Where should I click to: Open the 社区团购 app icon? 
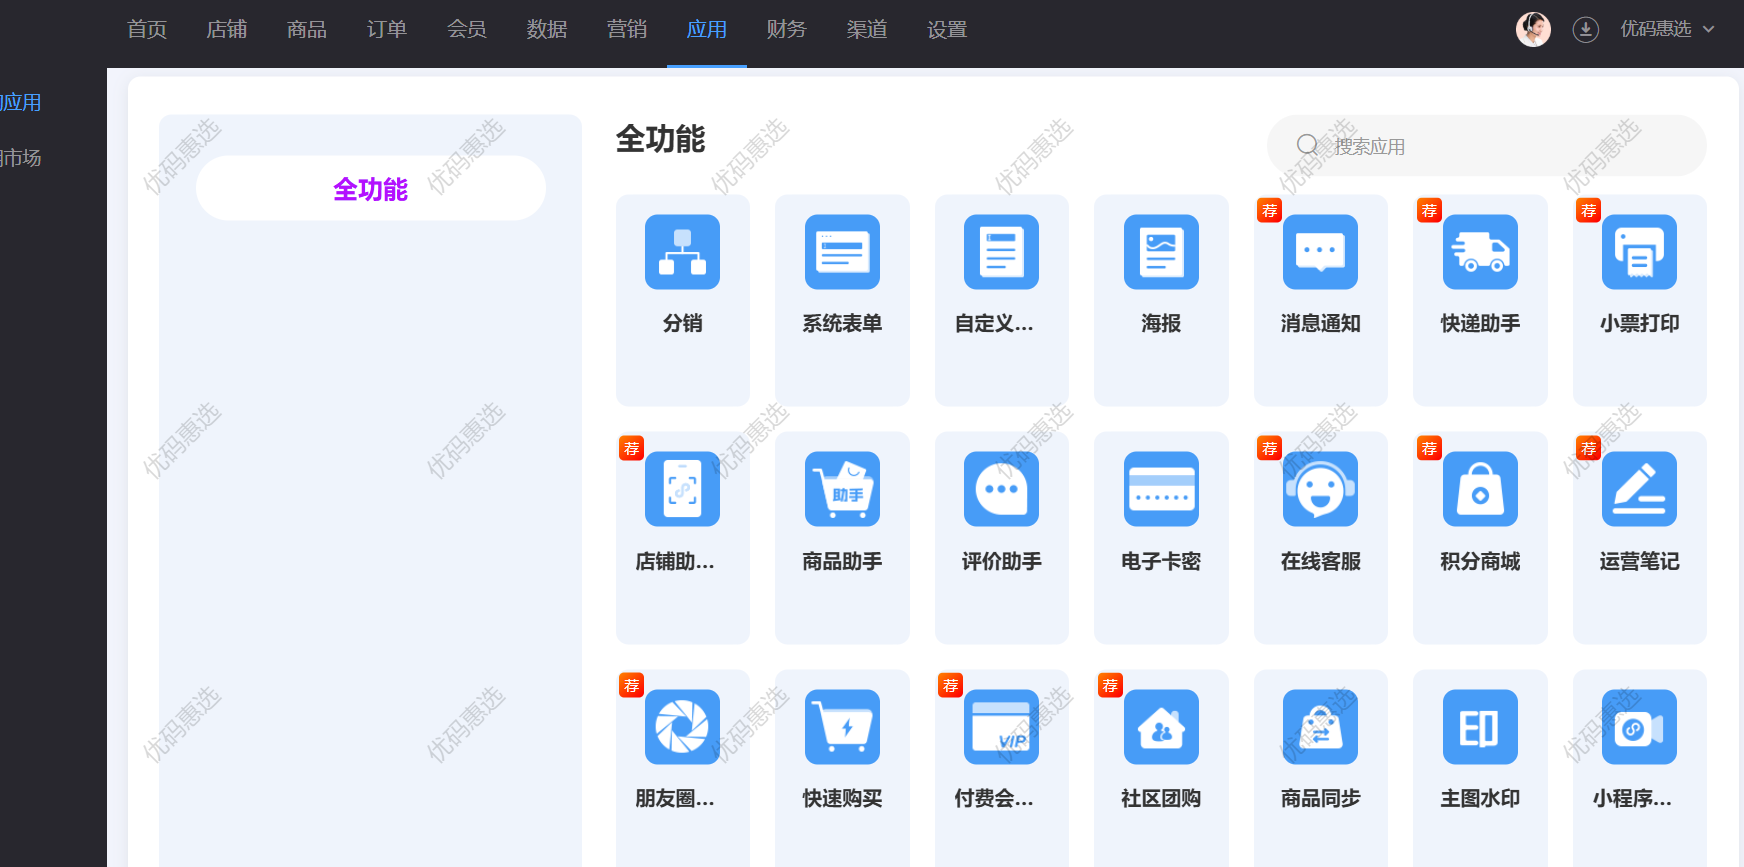1160,727
